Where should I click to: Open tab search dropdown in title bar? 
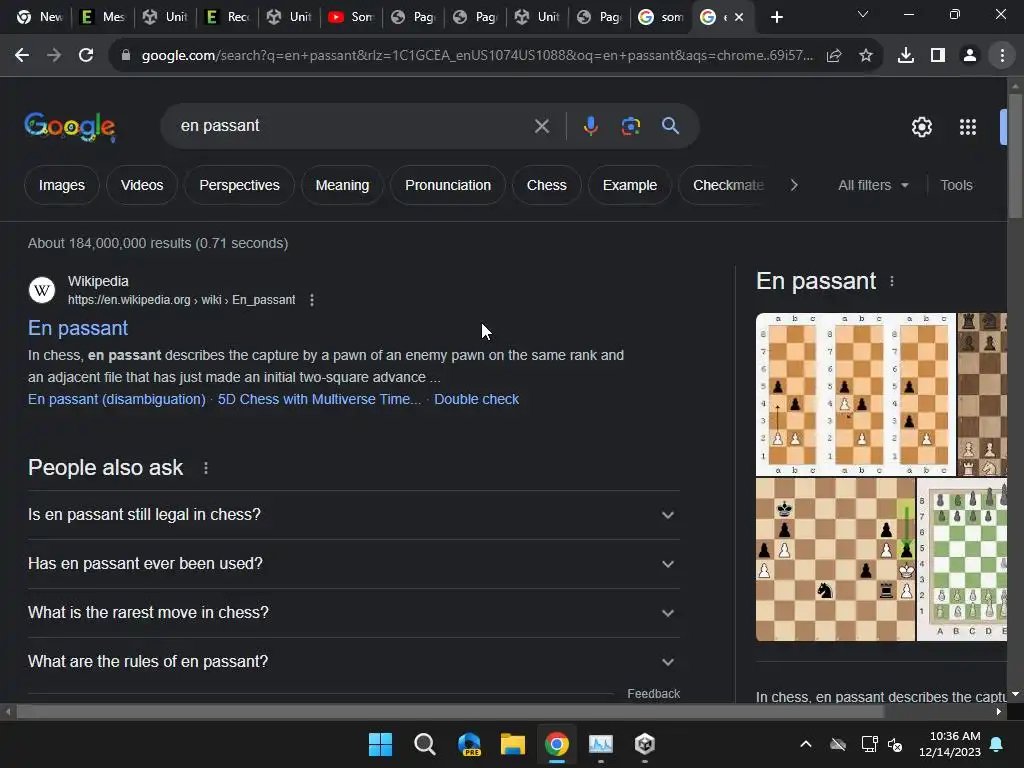point(863,14)
